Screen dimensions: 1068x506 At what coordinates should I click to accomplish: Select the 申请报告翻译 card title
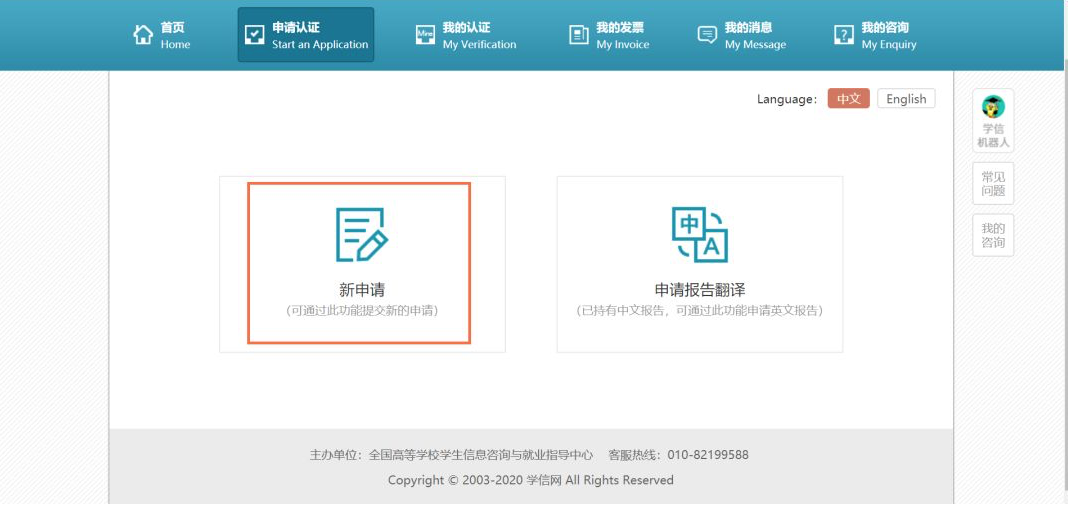coord(700,289)
